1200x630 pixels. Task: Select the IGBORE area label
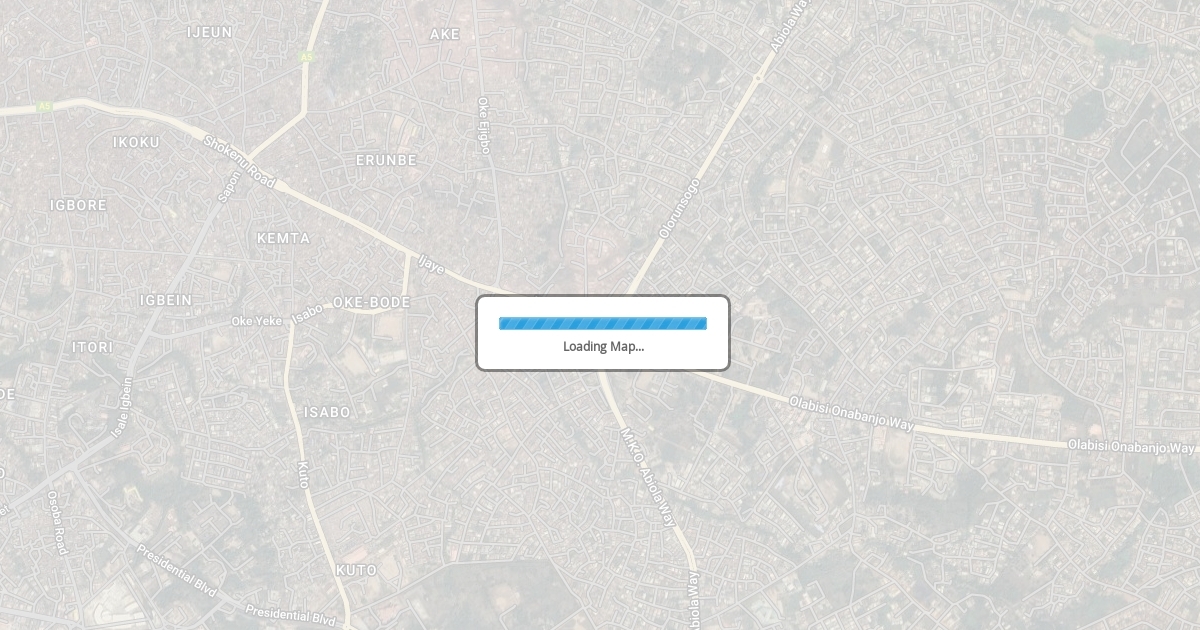click(79, 205)
